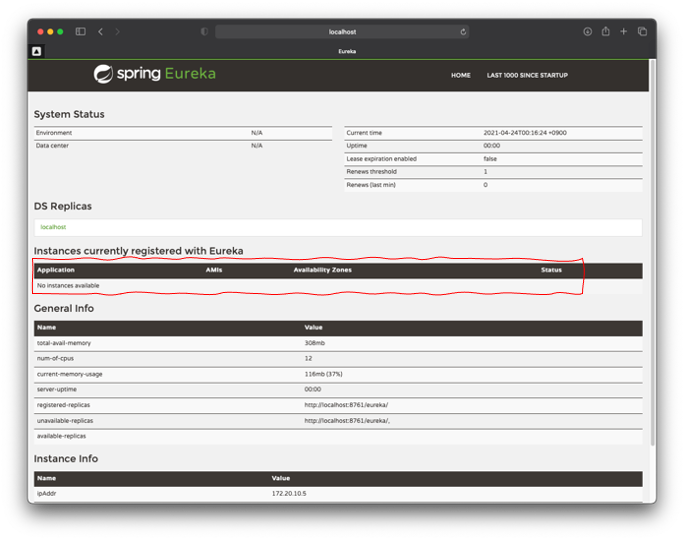Toggle the Safari sidebar icon
Image resolution: width=684 pixels, height=540 pixels.
[x=81, y=31]
